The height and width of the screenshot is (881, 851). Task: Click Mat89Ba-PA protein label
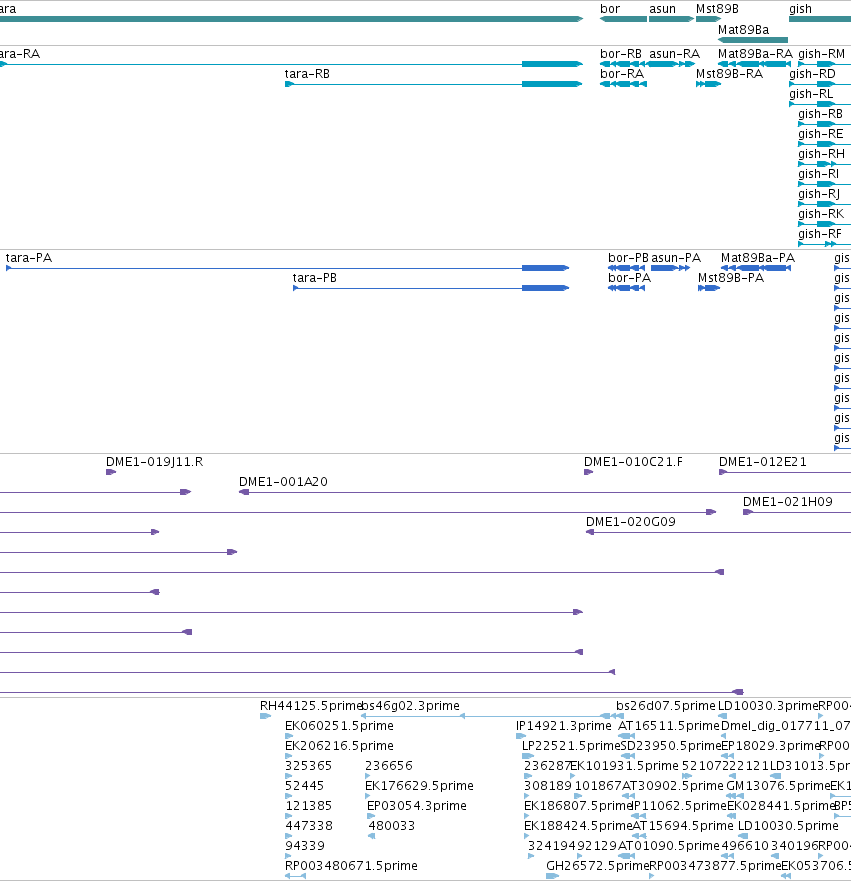point(758,258)
